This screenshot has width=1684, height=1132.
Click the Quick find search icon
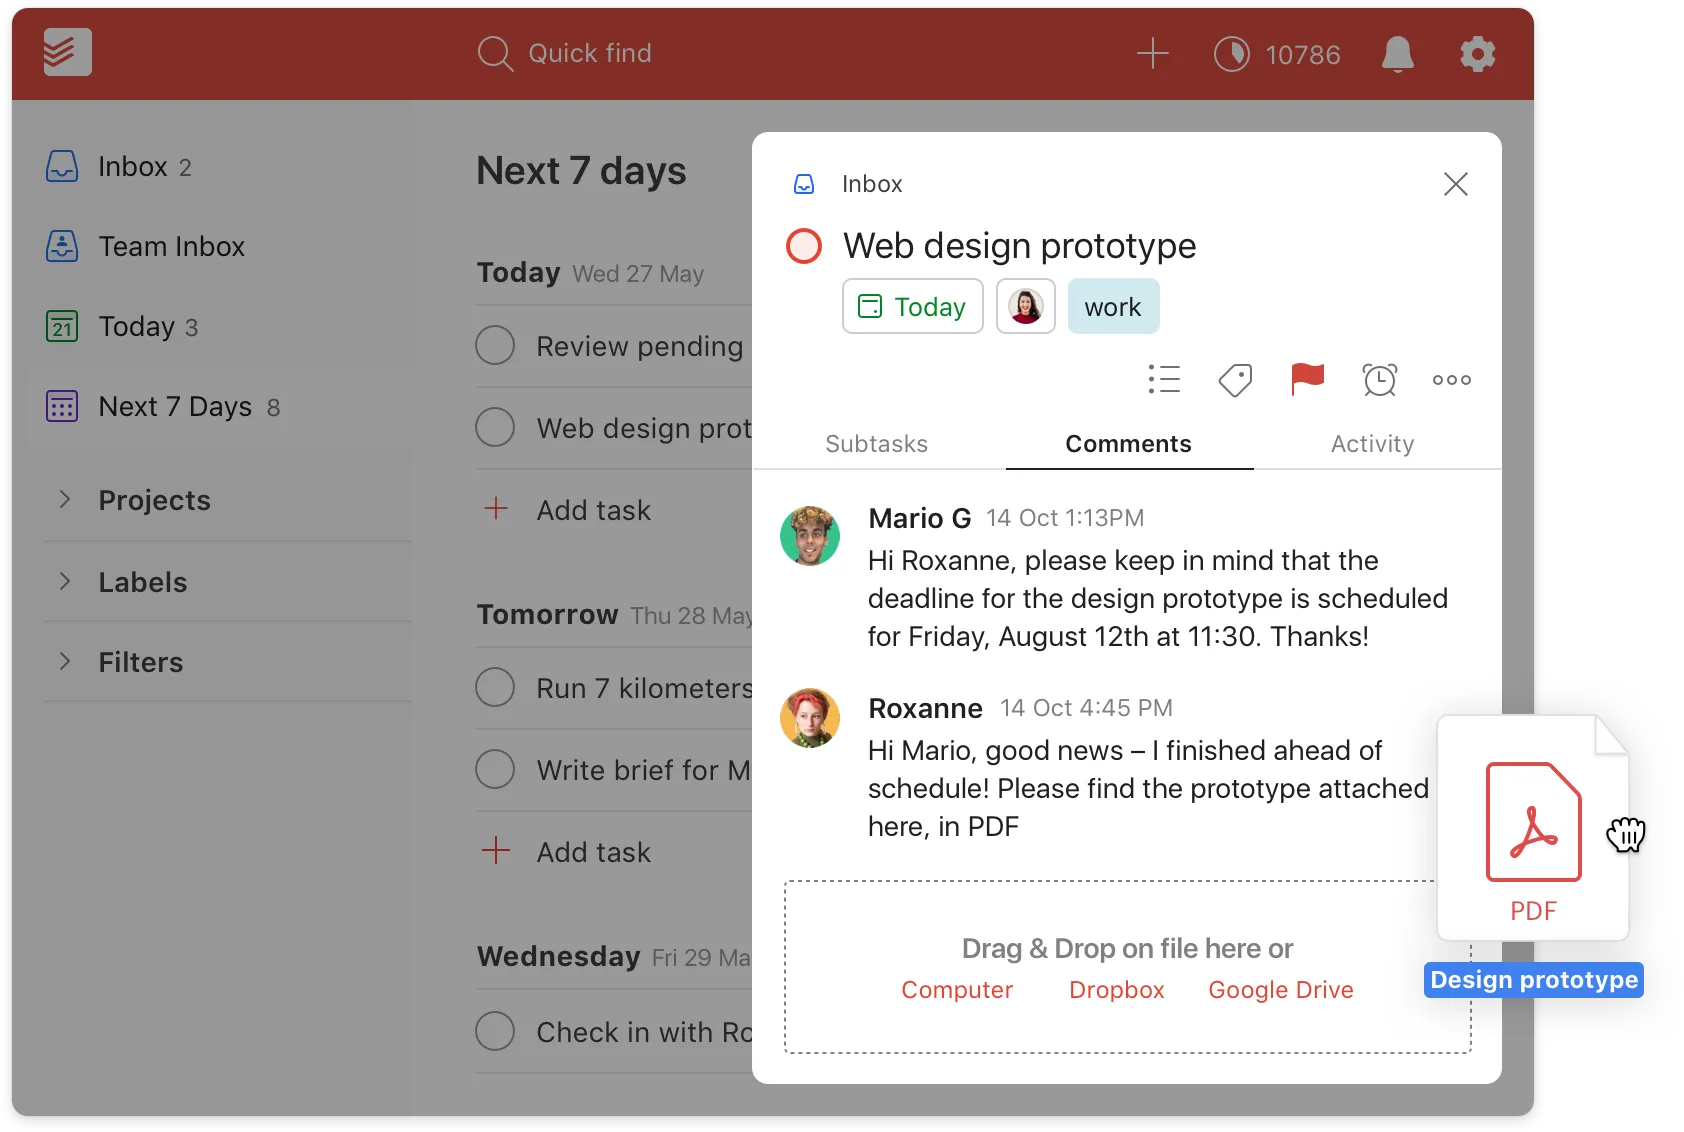click(x=495, y=53)
